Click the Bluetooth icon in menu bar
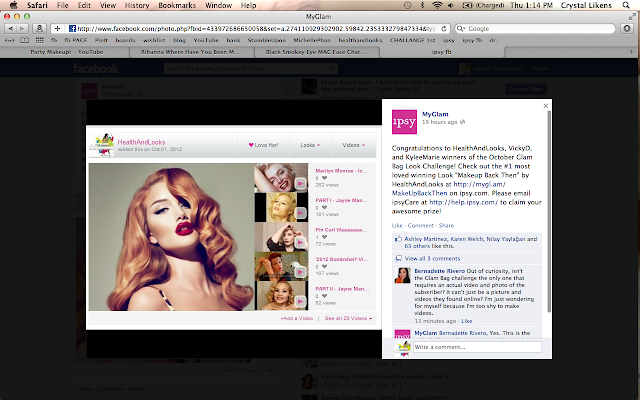 click(422, 5)
